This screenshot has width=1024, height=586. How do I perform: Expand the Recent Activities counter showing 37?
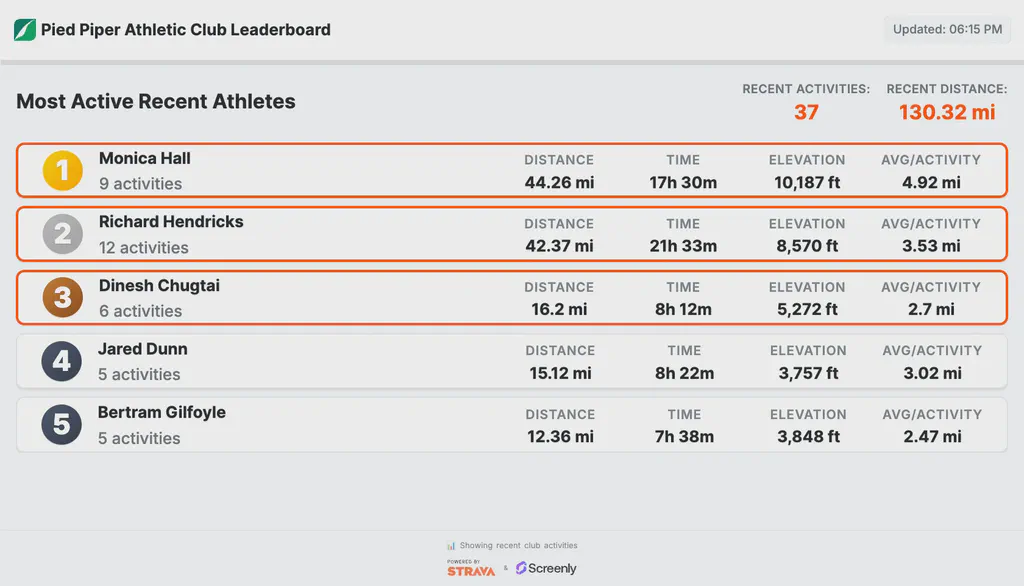(x=806, y=100)
